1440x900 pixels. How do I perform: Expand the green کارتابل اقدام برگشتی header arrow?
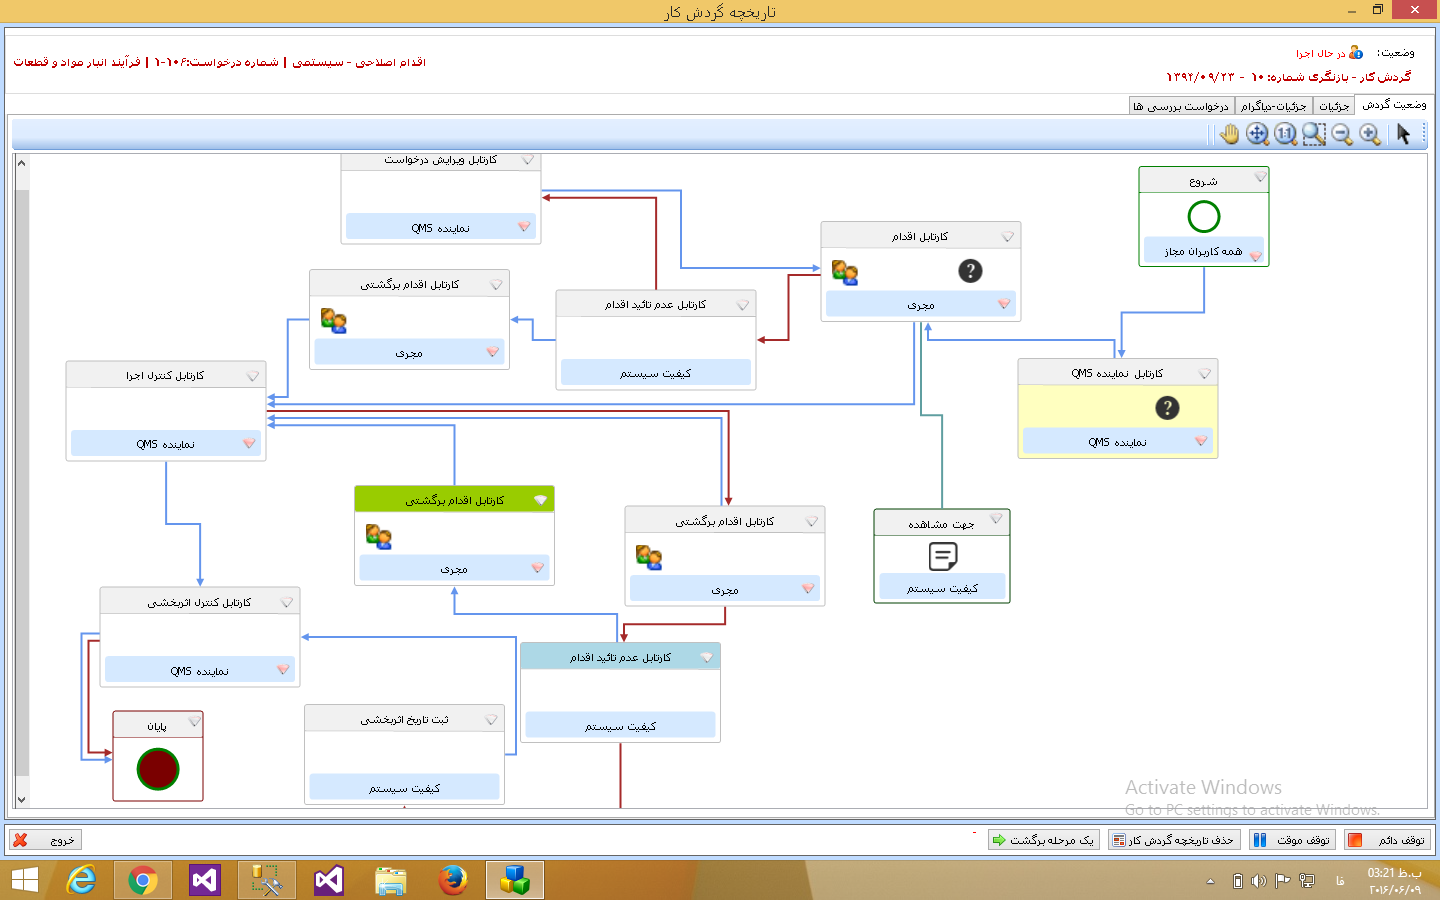(x=540, y=500)
